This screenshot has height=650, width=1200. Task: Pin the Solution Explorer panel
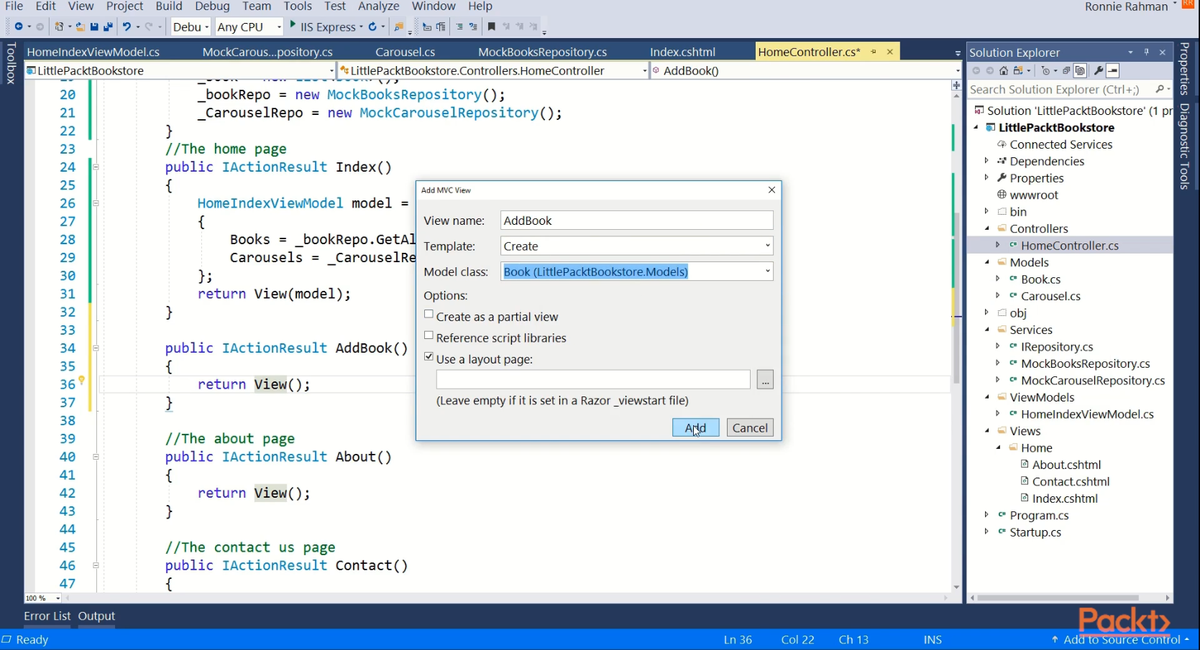(1146, 52)
